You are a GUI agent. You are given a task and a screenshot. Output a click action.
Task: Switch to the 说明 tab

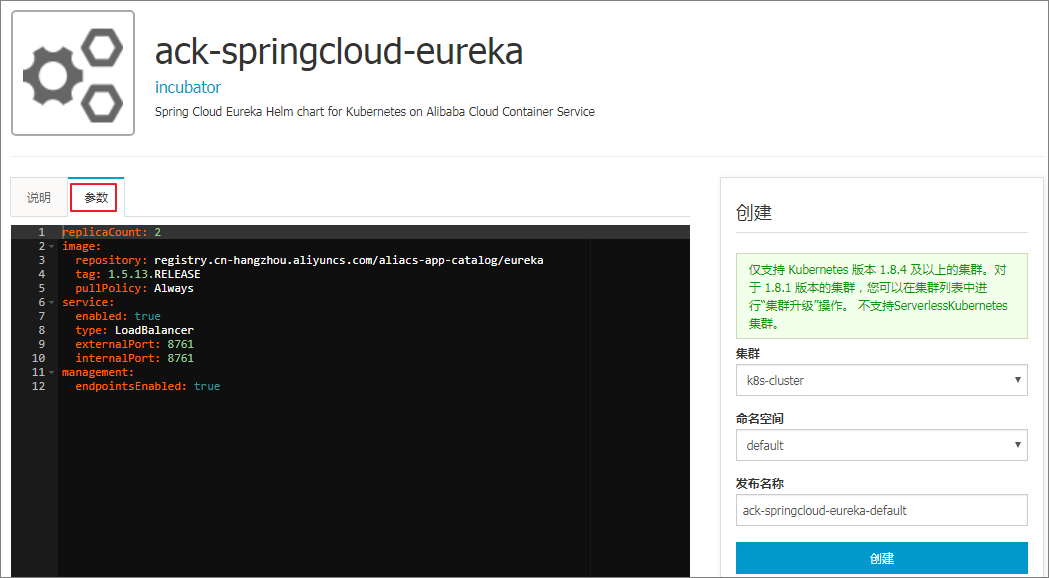39,197
